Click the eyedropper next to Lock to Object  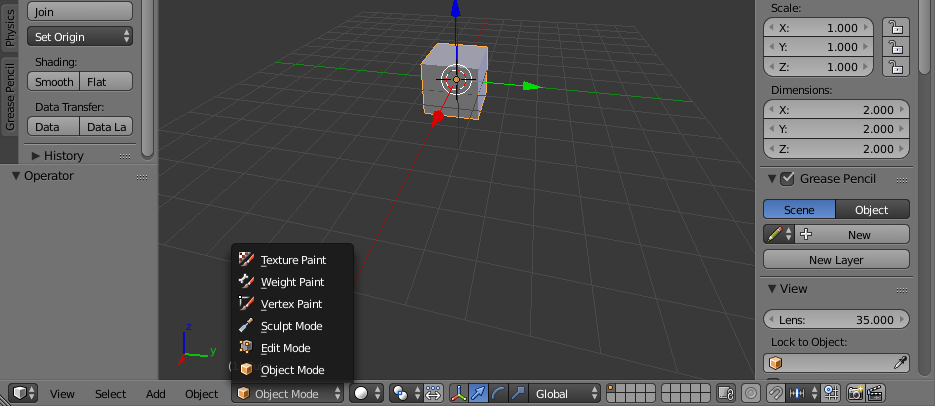900,363
